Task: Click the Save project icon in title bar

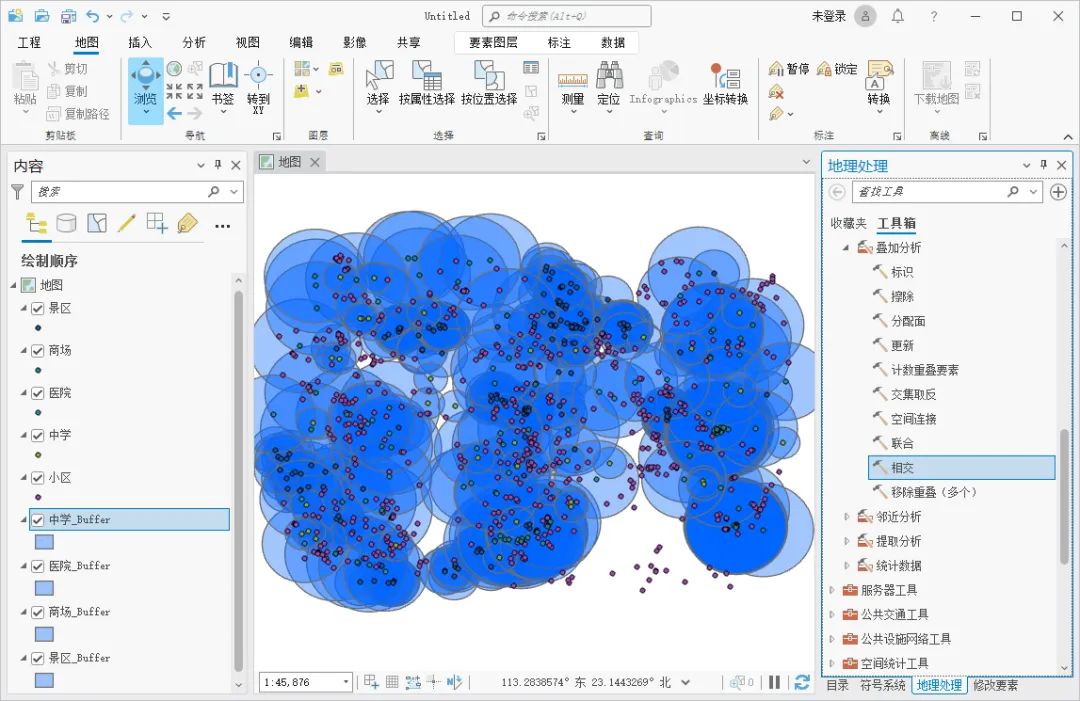Action: [x=68, y=16]
